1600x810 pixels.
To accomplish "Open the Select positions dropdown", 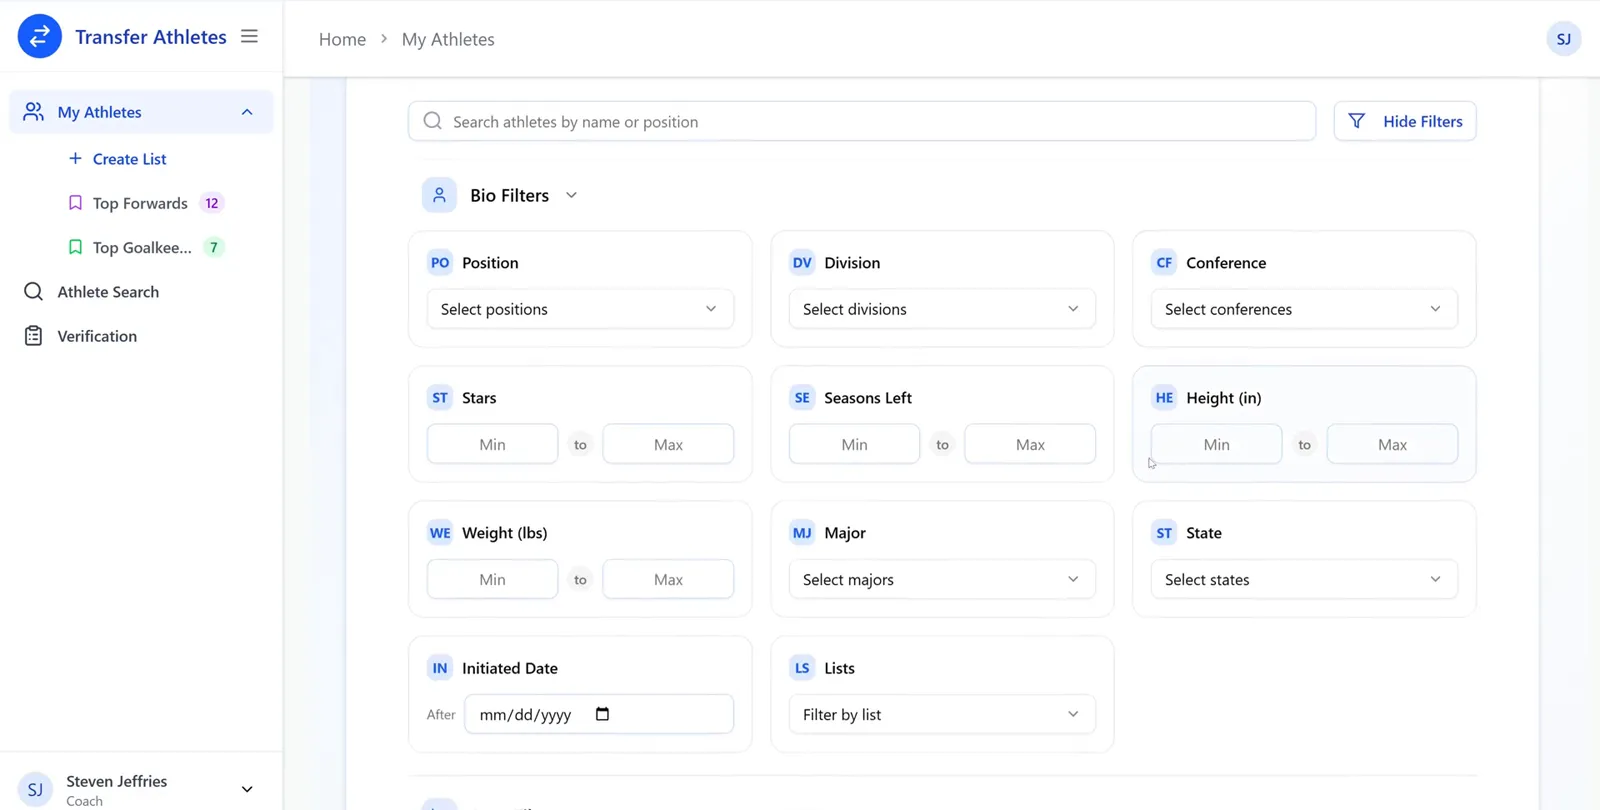I will click(580, 309).
